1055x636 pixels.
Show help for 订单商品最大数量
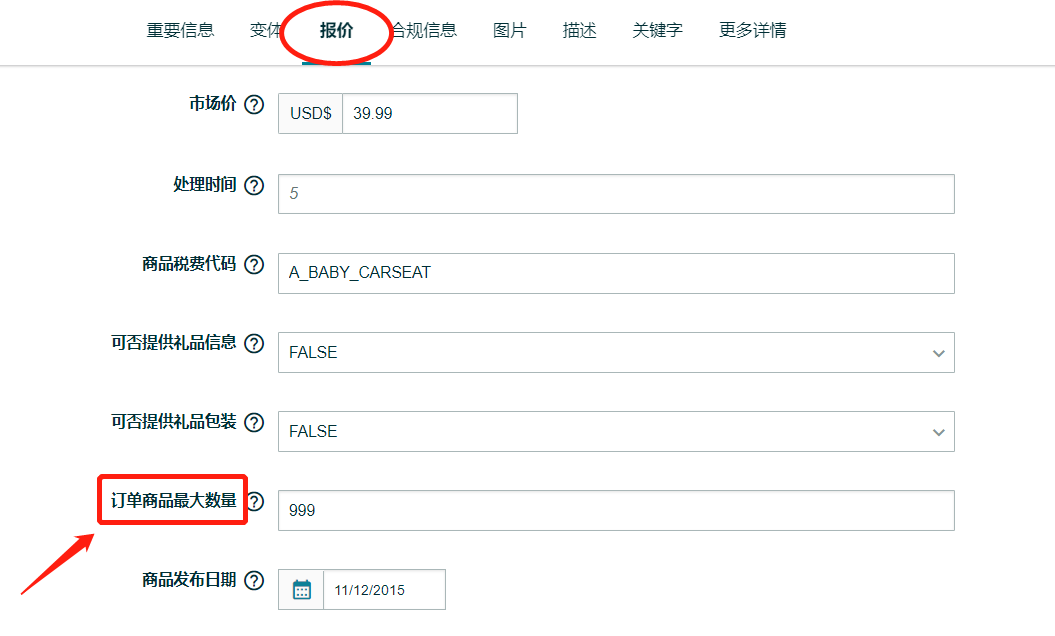pyautogui.click(x=255, y=502)
